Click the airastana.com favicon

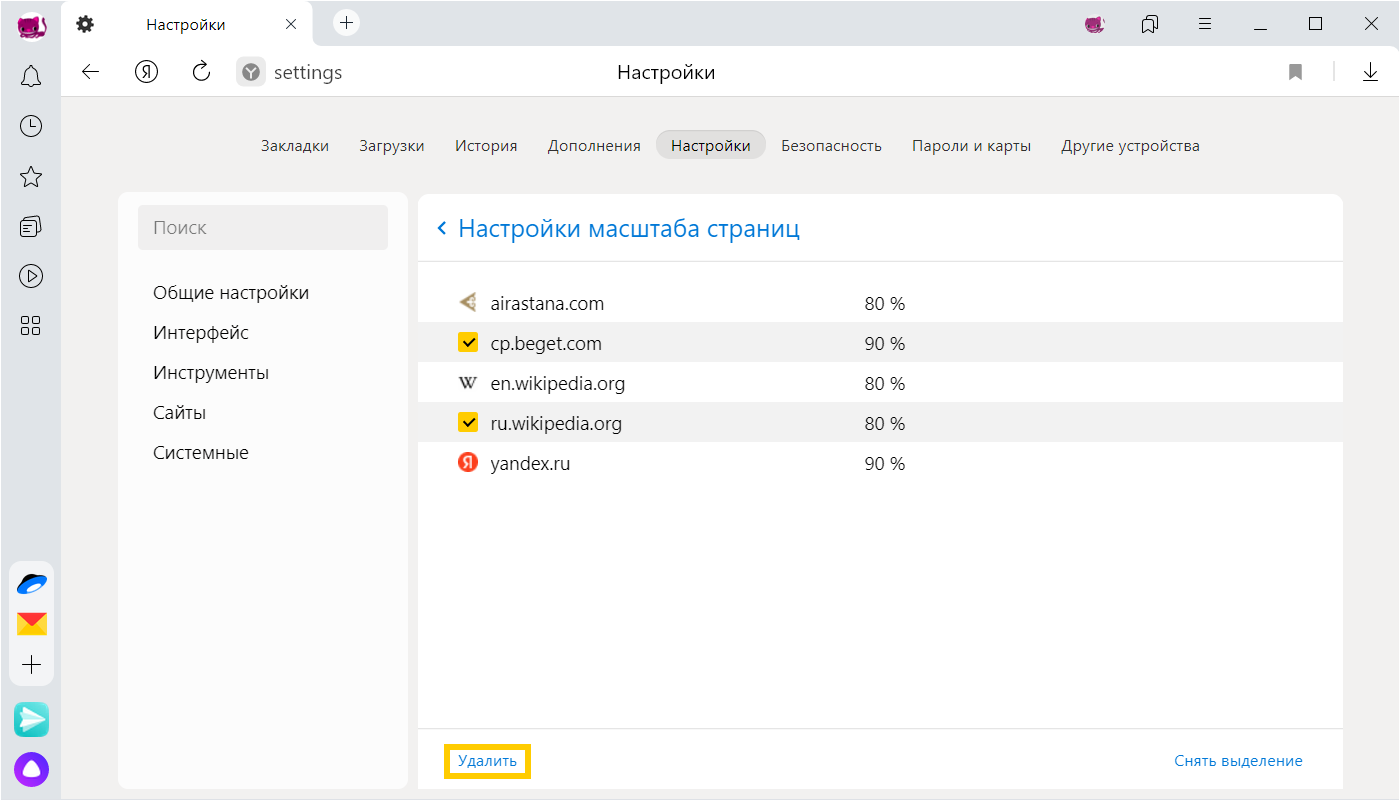(x=467, y=302)
